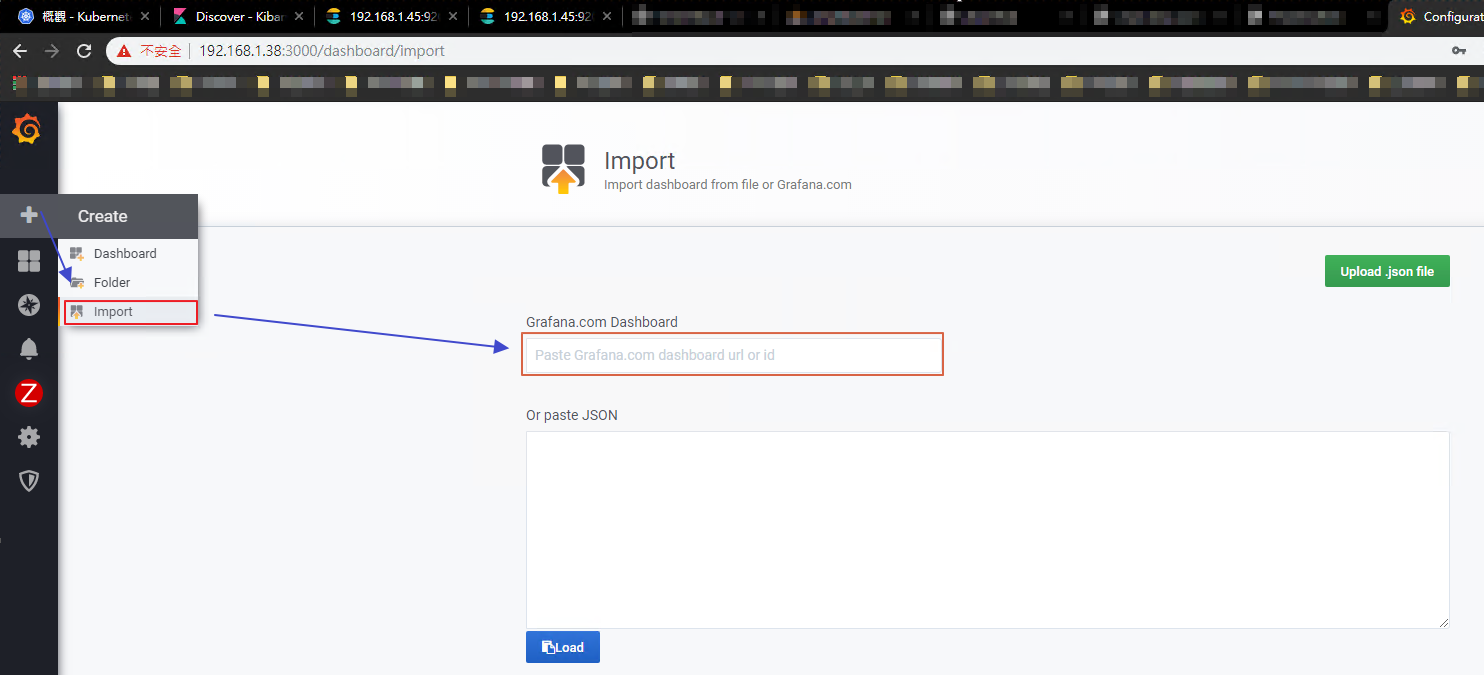The width and height of the screenshot is (1484, 675).
Task: Click the Upload .json file button
Action: point(1387,271)
